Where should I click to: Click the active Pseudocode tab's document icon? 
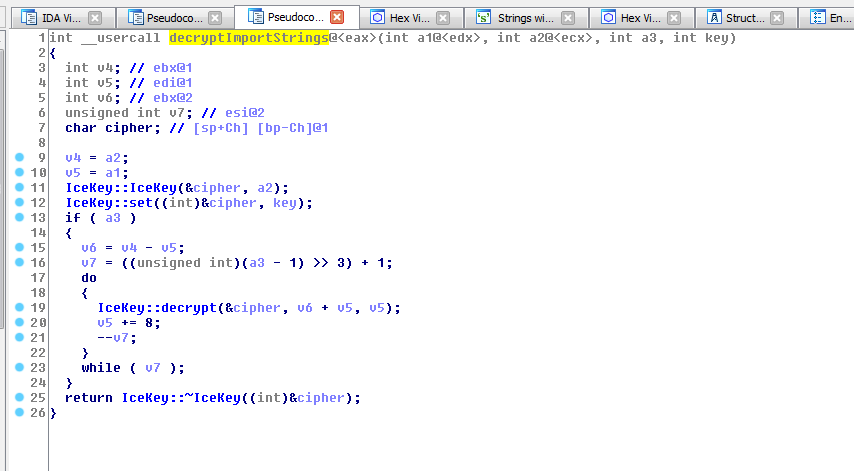255,17
